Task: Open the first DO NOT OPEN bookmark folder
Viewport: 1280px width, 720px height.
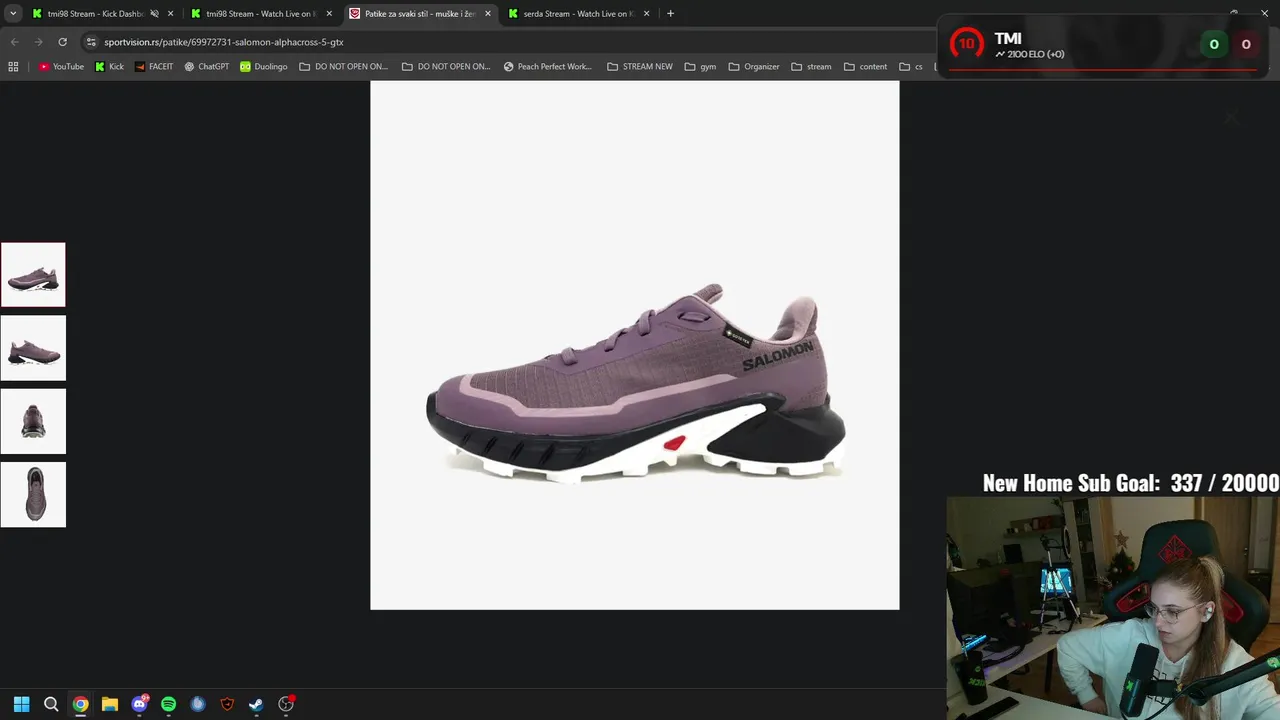Action: [x=343, y=67]
